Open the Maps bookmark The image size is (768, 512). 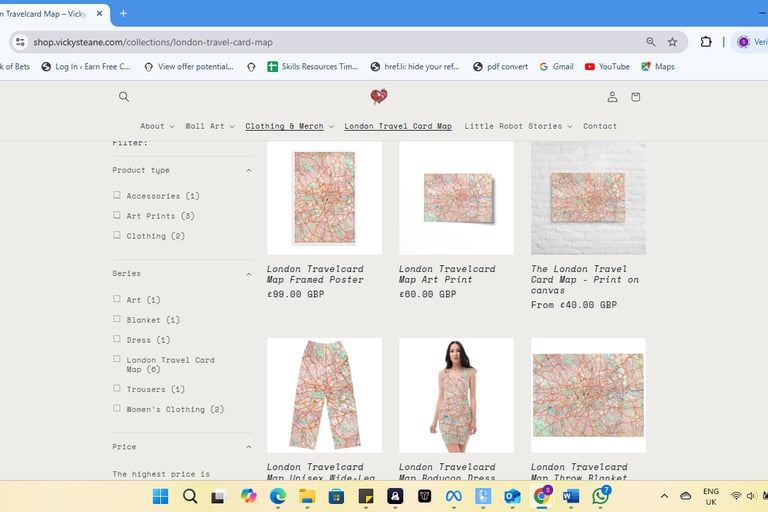click(x=658, y=67)
